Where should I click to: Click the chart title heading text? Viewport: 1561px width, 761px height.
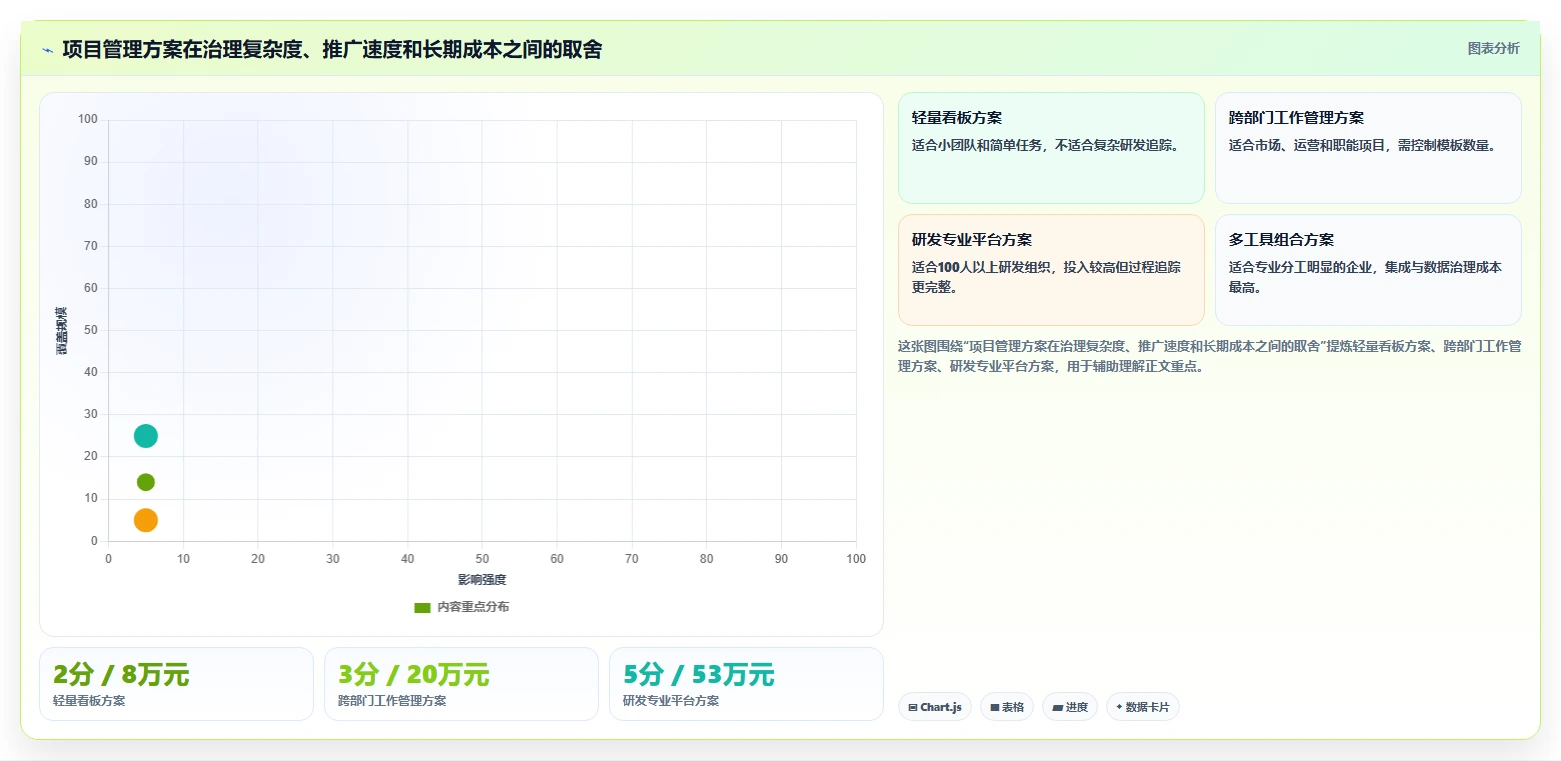click(x=332, y=50)
